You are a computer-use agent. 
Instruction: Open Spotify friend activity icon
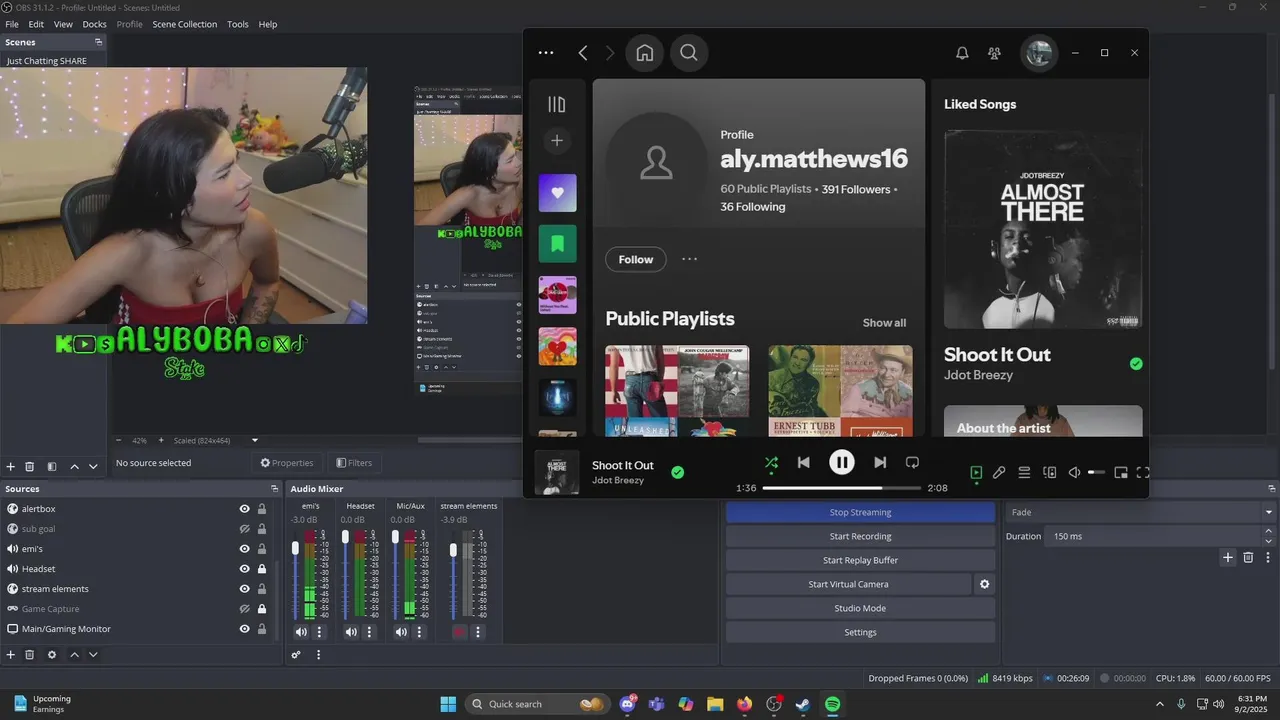[994, 53]
